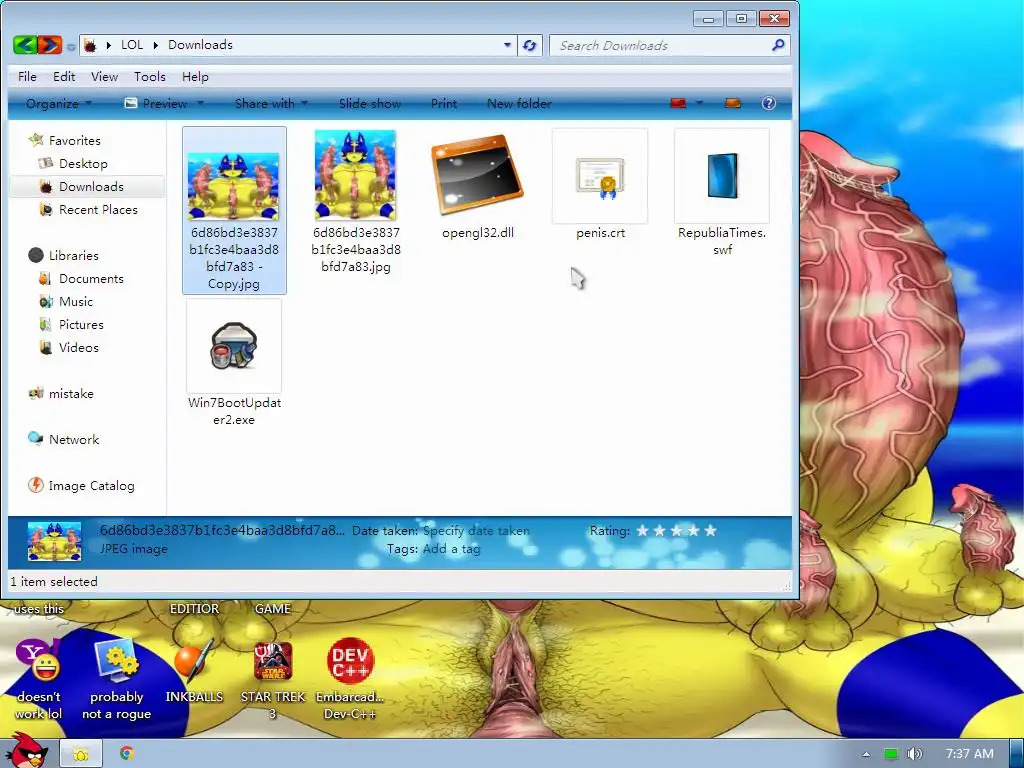Screen dimensions: 1024x768
Task: Expand the arrow next to Preview
Action: 200,103
